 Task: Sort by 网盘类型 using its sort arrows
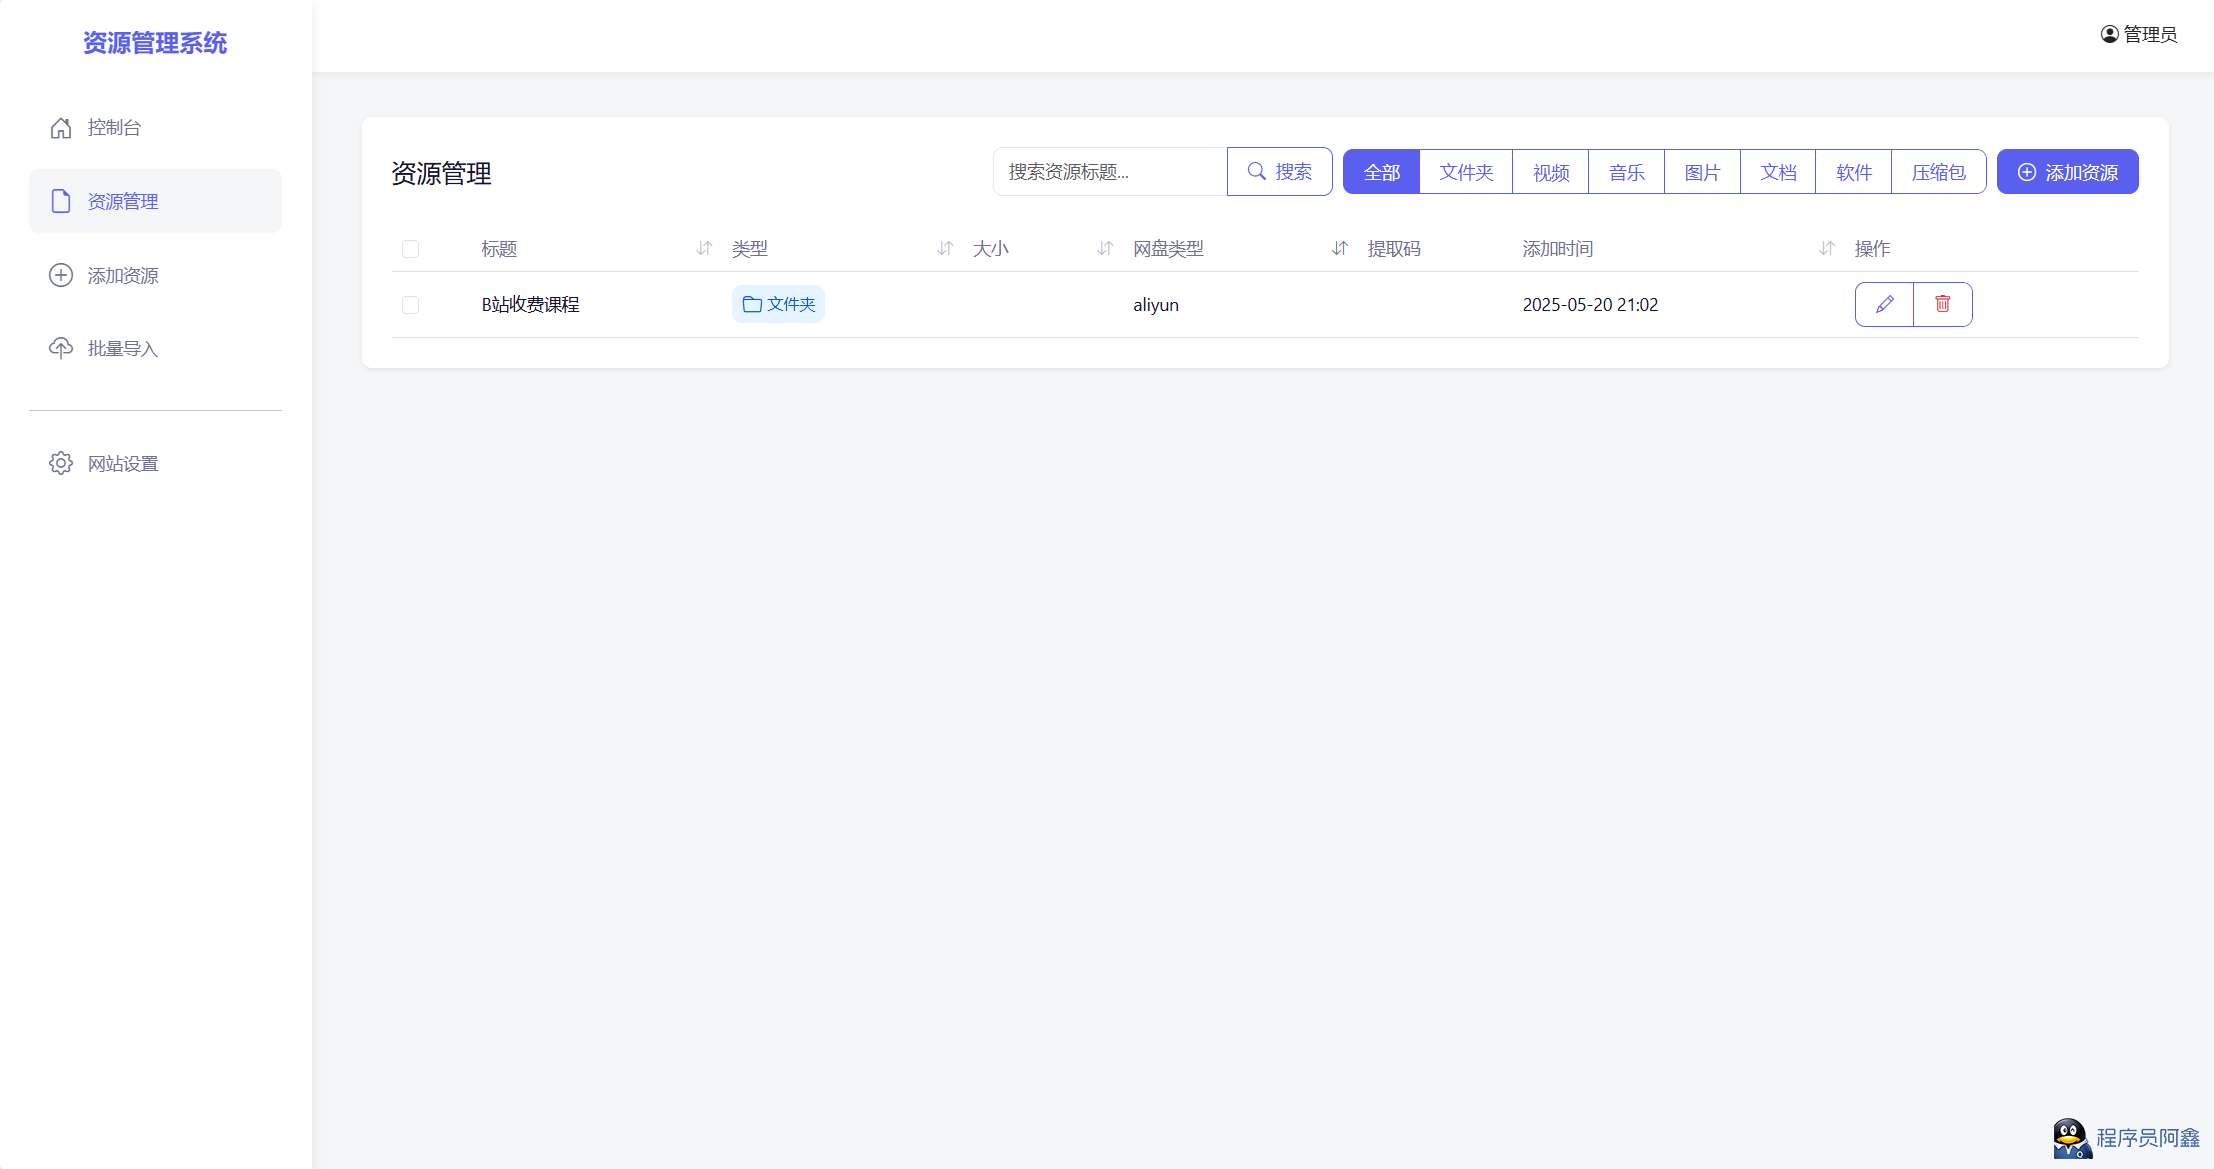point(1340,248)
